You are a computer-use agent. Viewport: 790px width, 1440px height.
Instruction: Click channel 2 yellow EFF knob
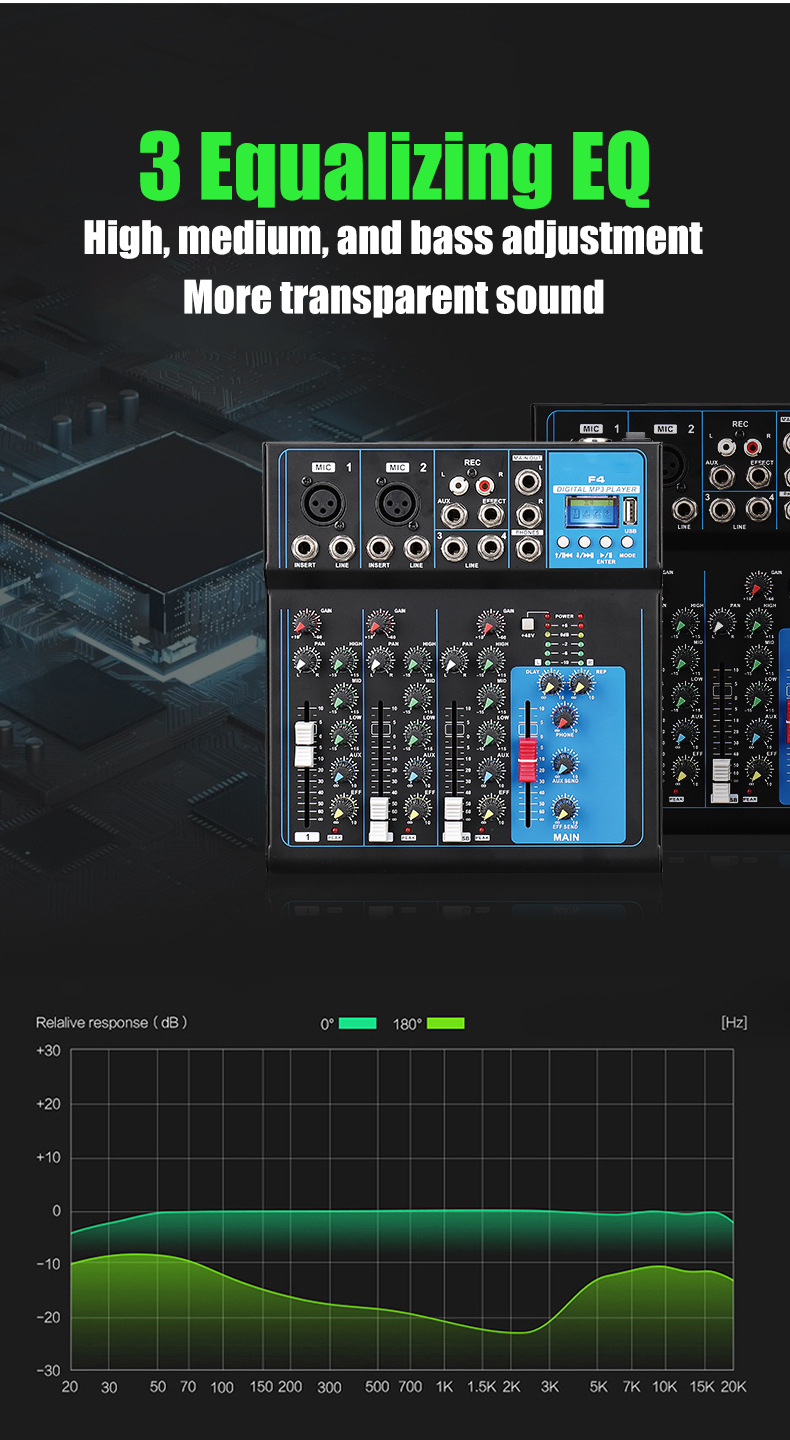point(417,808)
